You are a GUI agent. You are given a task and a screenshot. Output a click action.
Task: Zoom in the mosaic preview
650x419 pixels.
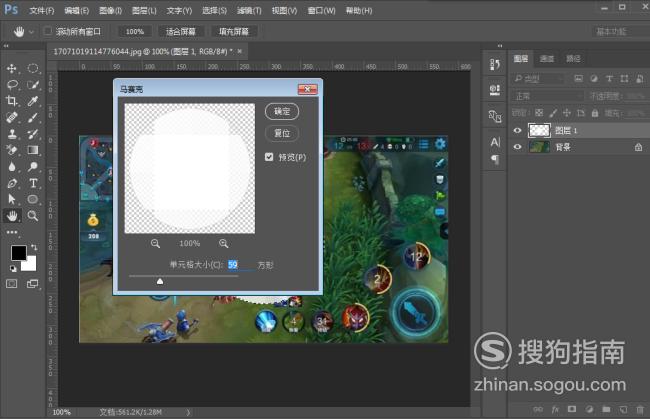(x=223, y=244)
